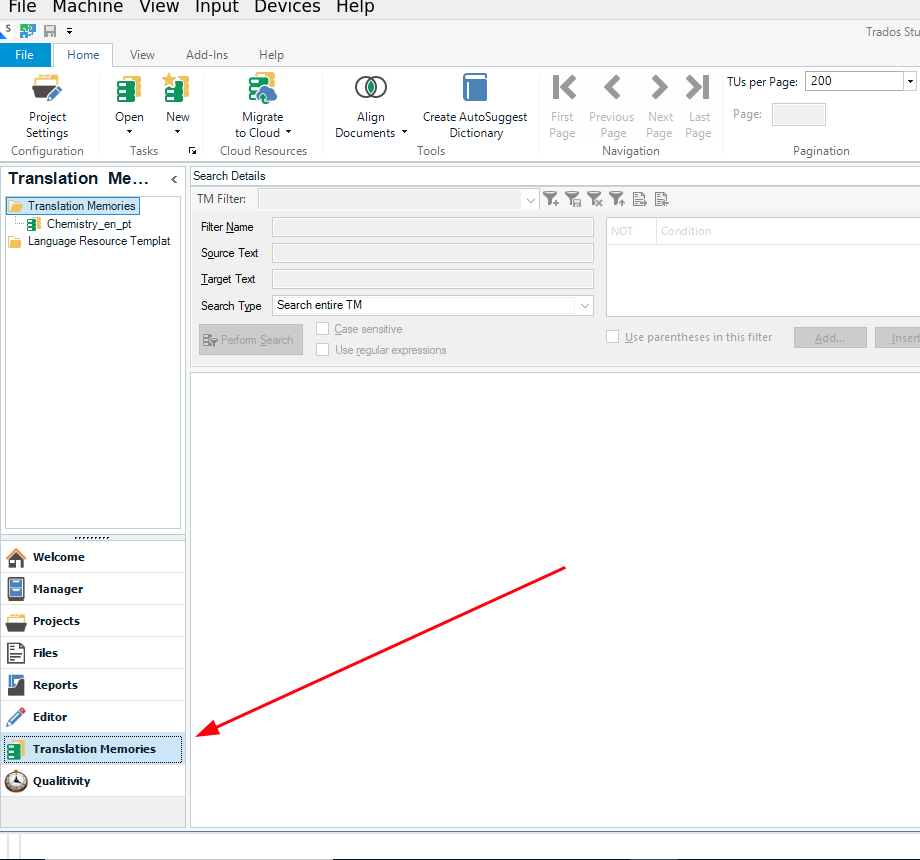
Task: Go to Last Page navigation icon
Action: [698, 87]
